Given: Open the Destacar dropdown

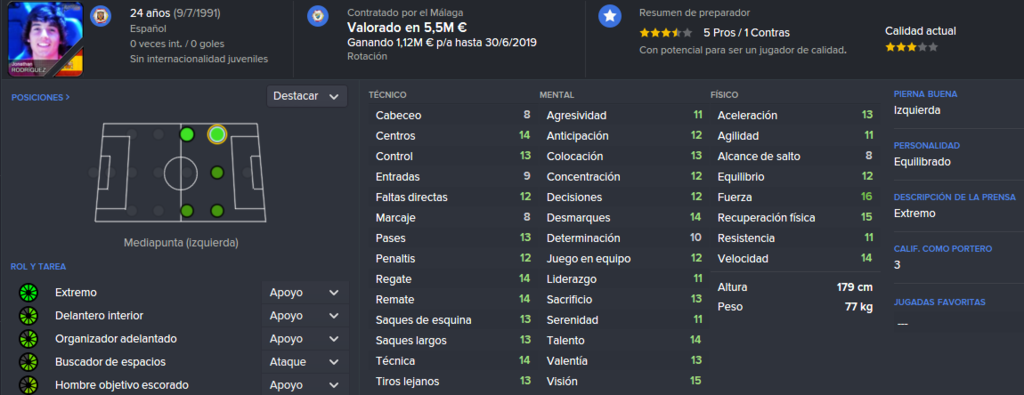Looking at the screenshot, I should click(x=306, y=96).
